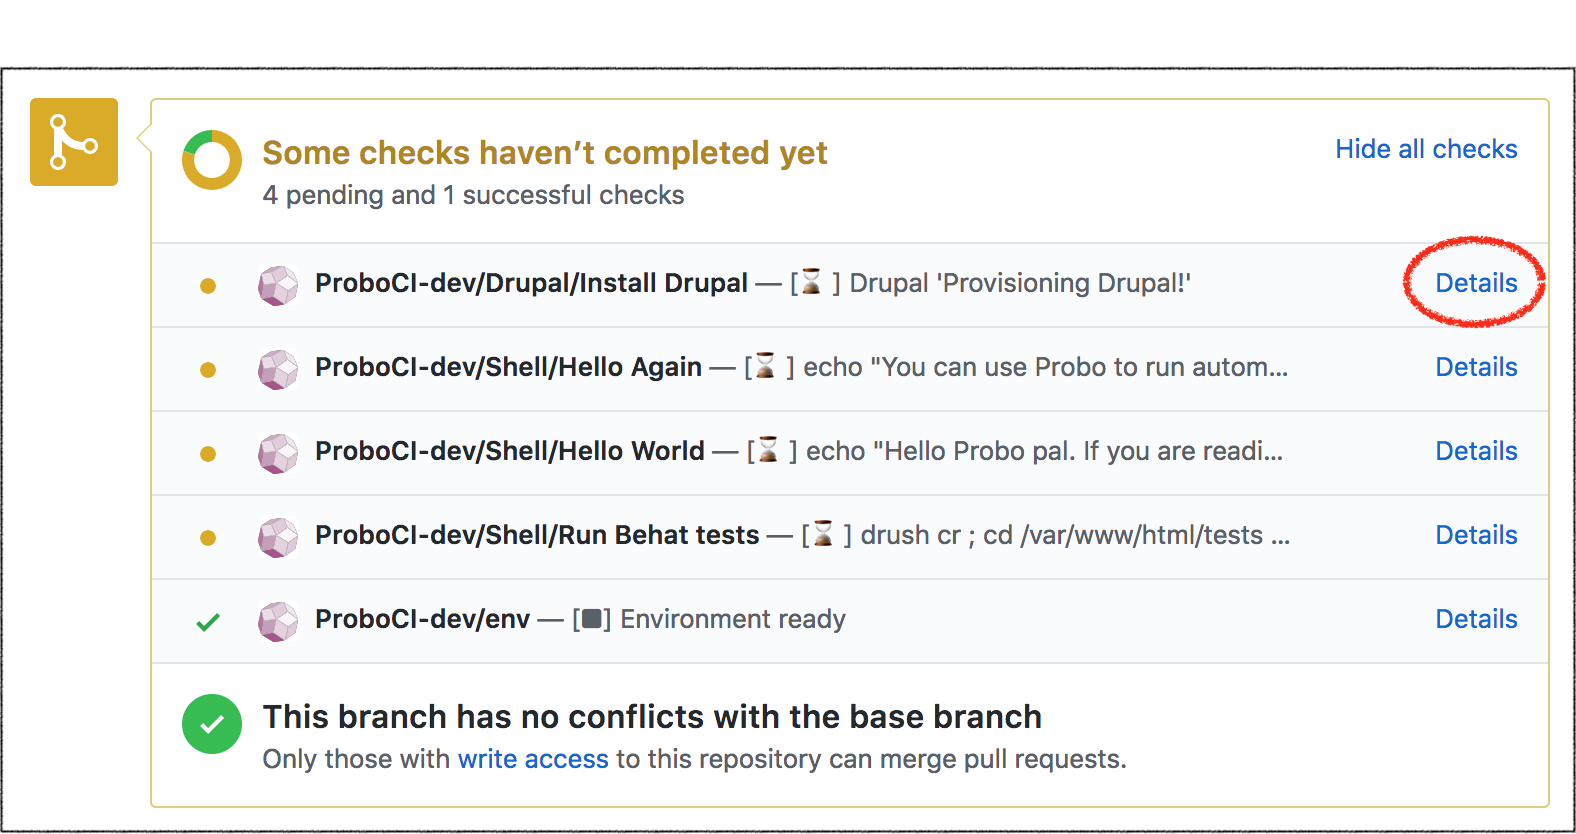This screenshot has height=834, width=1576.
Task: Click the ProboCI avatar beside Hello World
Action: [277, 453]
